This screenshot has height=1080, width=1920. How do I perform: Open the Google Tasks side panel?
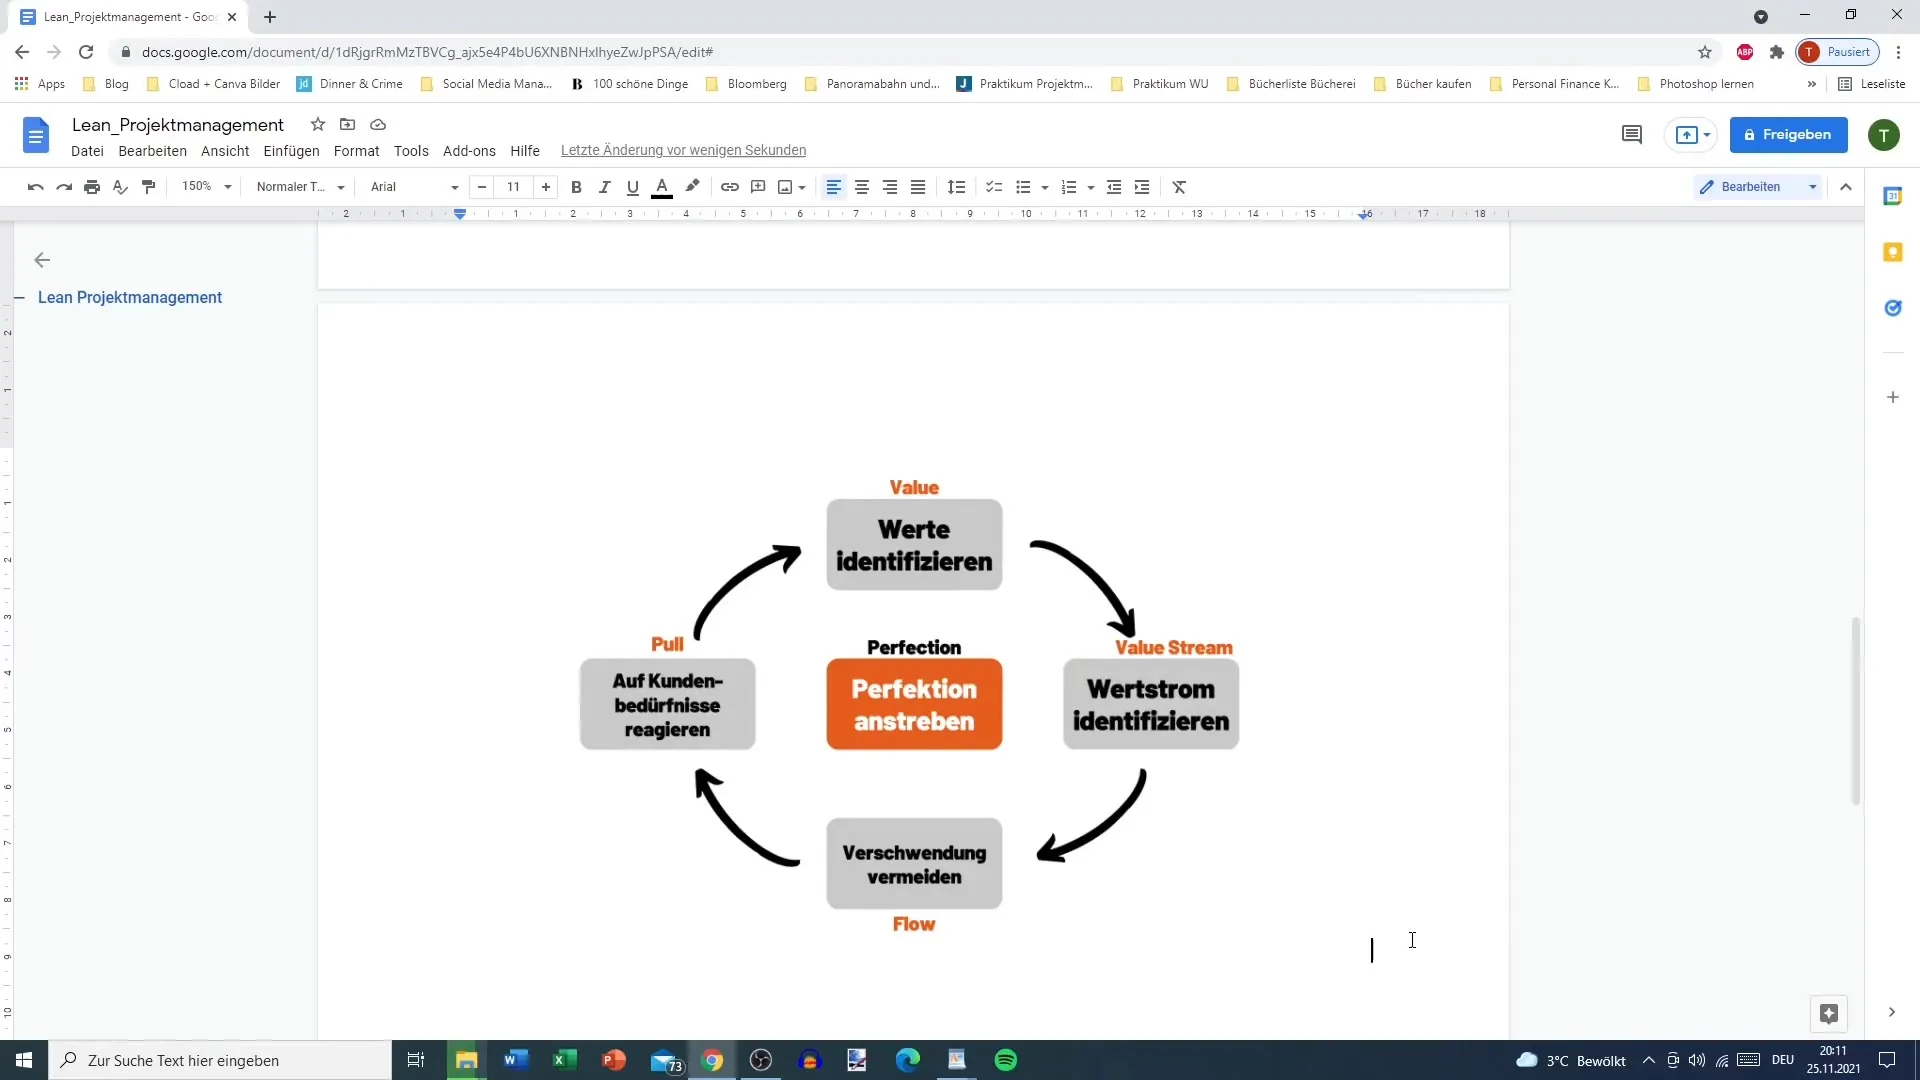1892,308
